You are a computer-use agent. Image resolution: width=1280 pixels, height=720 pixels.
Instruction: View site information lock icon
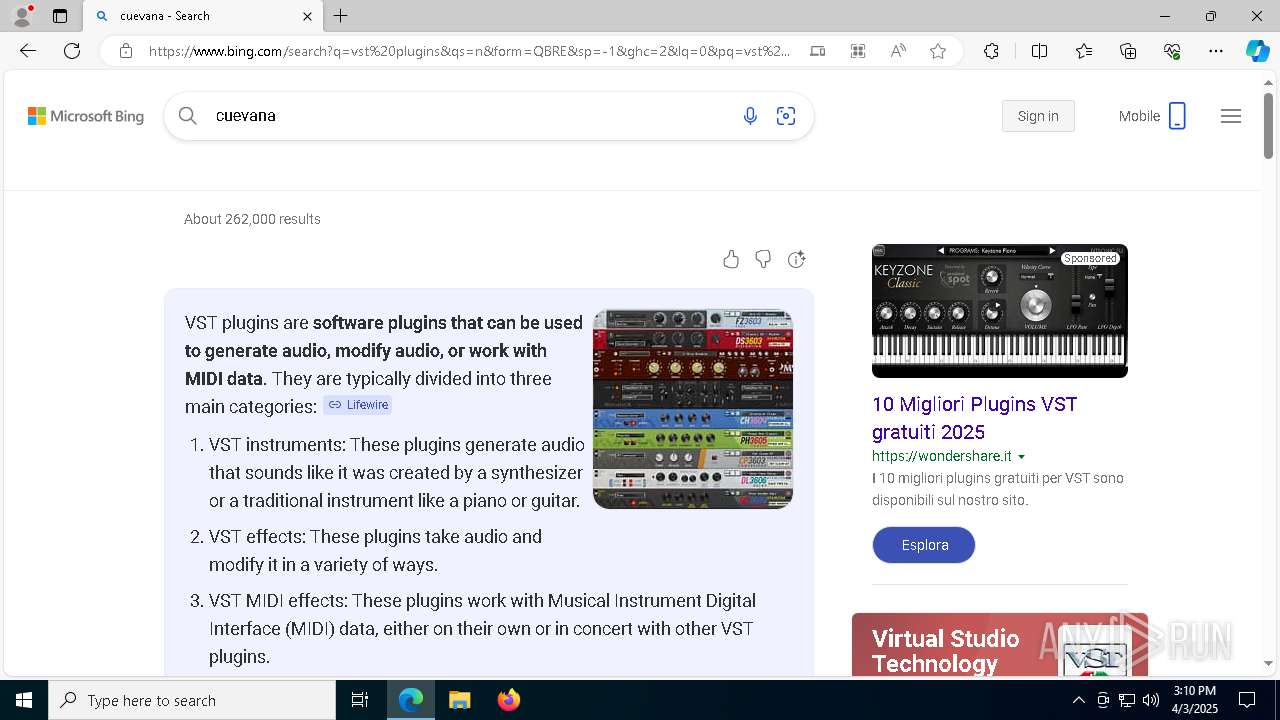pyautogui.click(x=126, y=51)
